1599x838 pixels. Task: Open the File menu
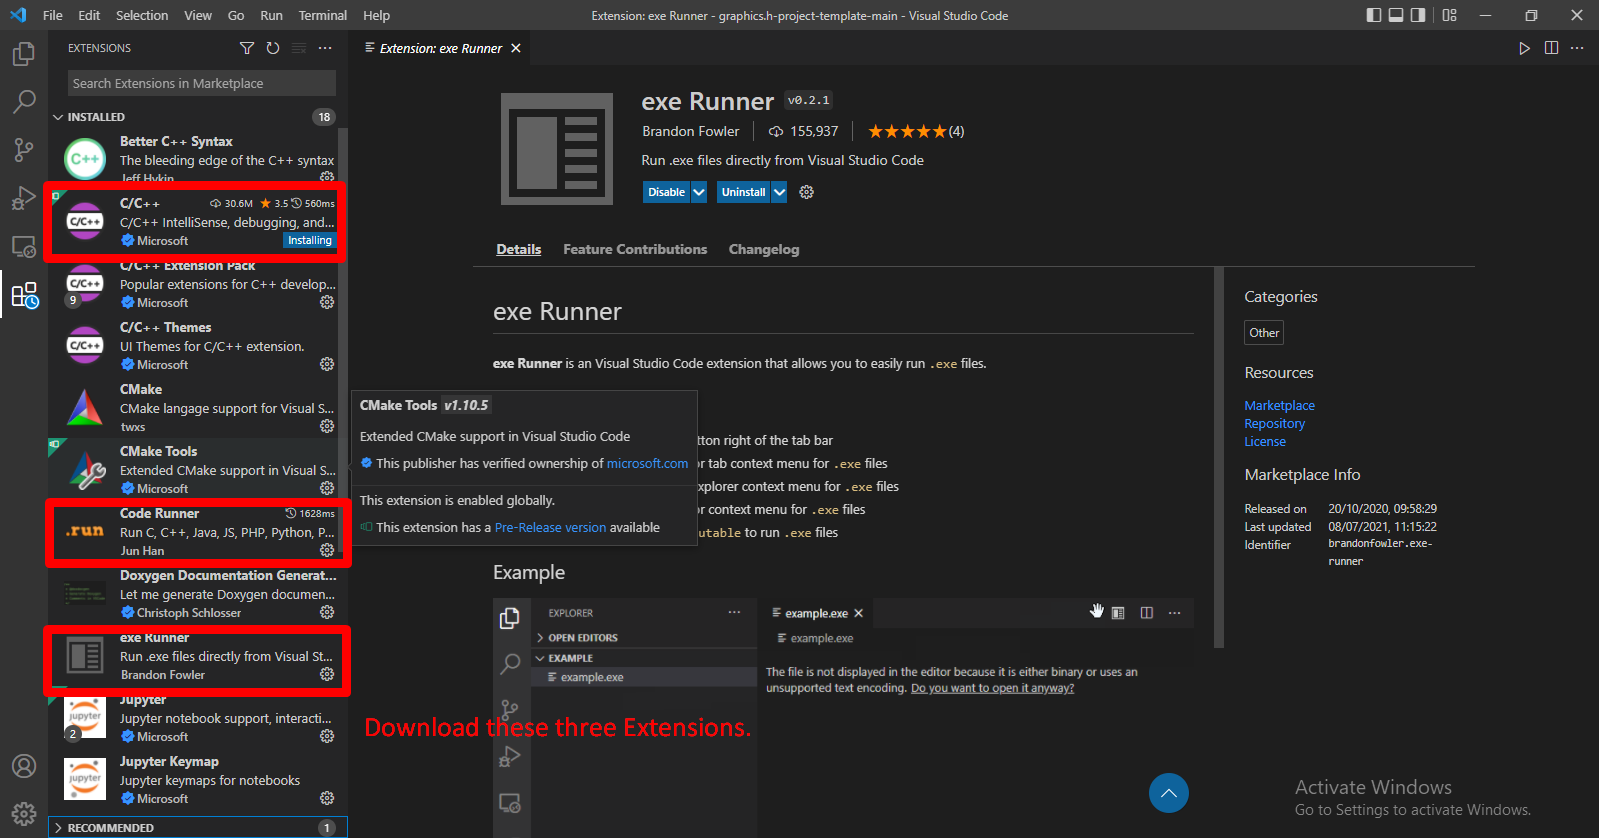click(x=53, y=15)
